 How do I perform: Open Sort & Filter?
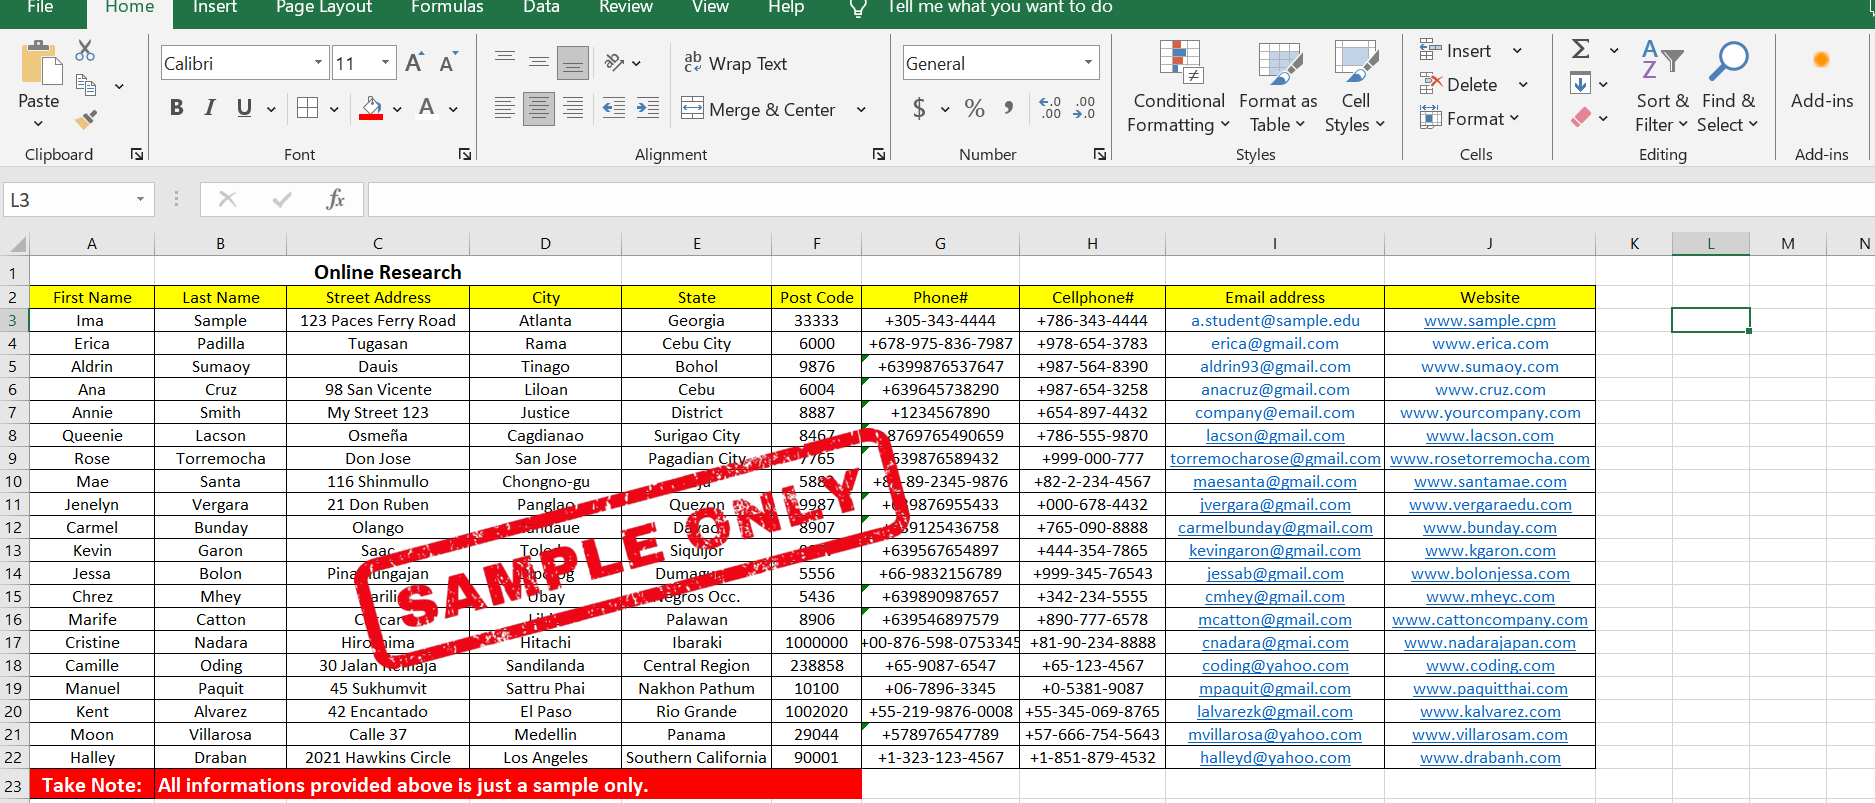1662,88
